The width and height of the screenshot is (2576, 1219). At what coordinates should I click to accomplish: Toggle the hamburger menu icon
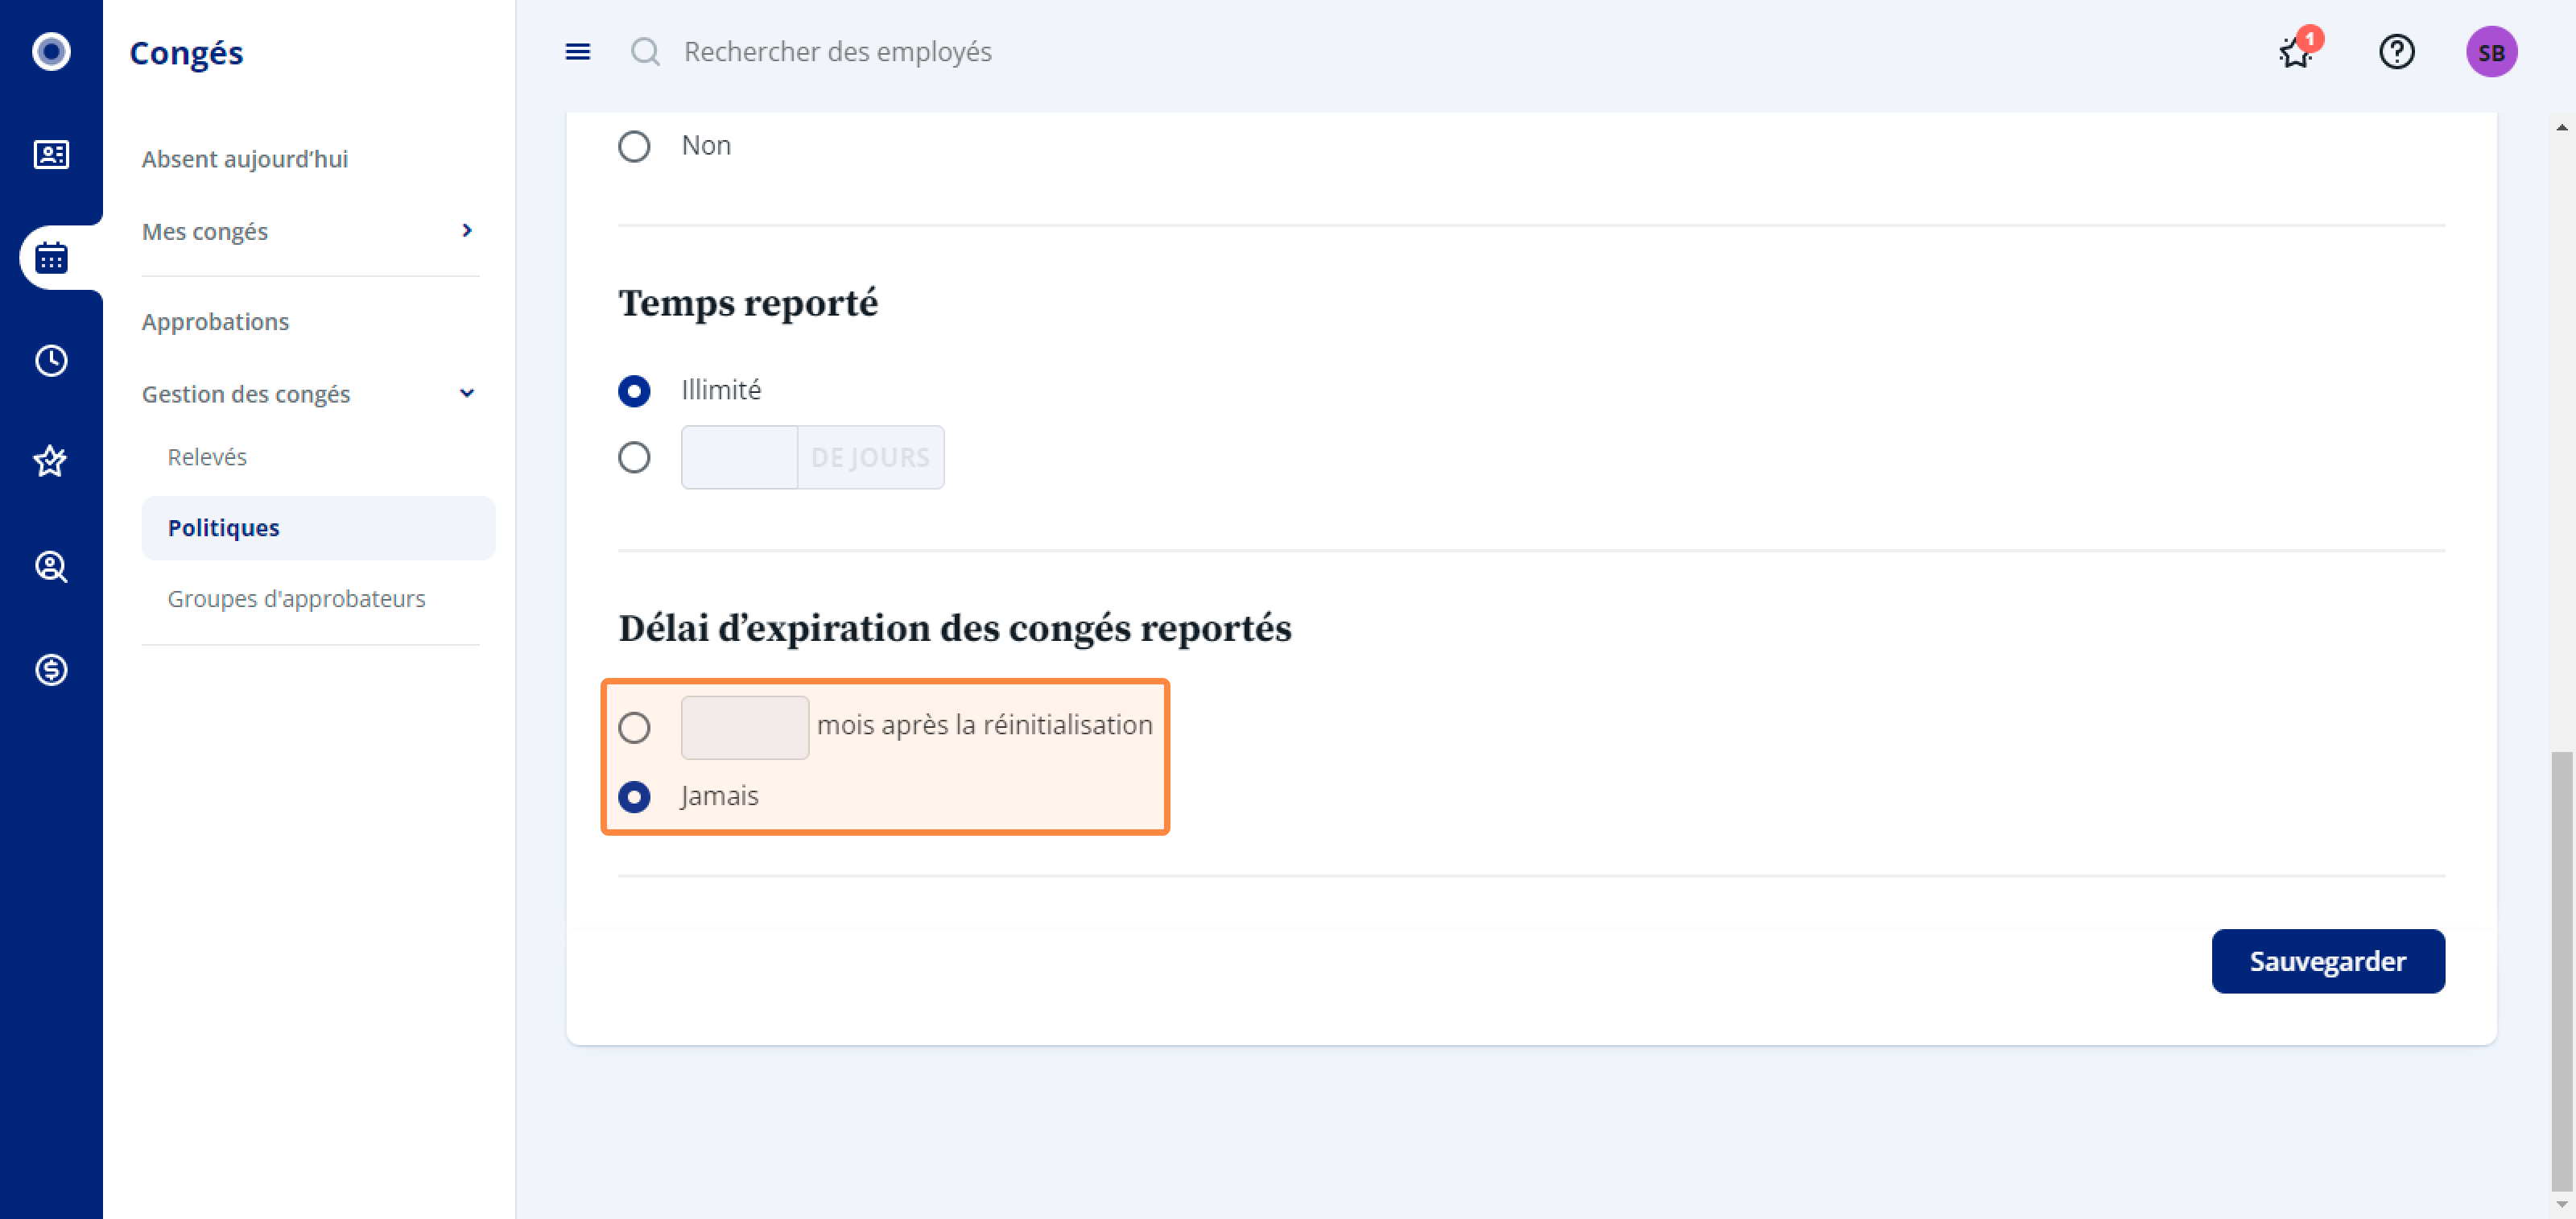tap(578, 51)
